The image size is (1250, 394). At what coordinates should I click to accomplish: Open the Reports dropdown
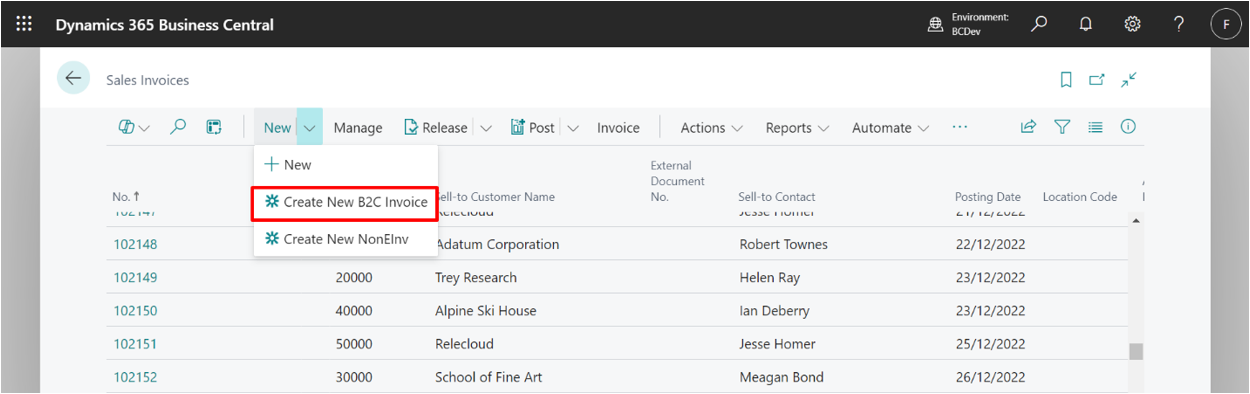click(797, 128)
